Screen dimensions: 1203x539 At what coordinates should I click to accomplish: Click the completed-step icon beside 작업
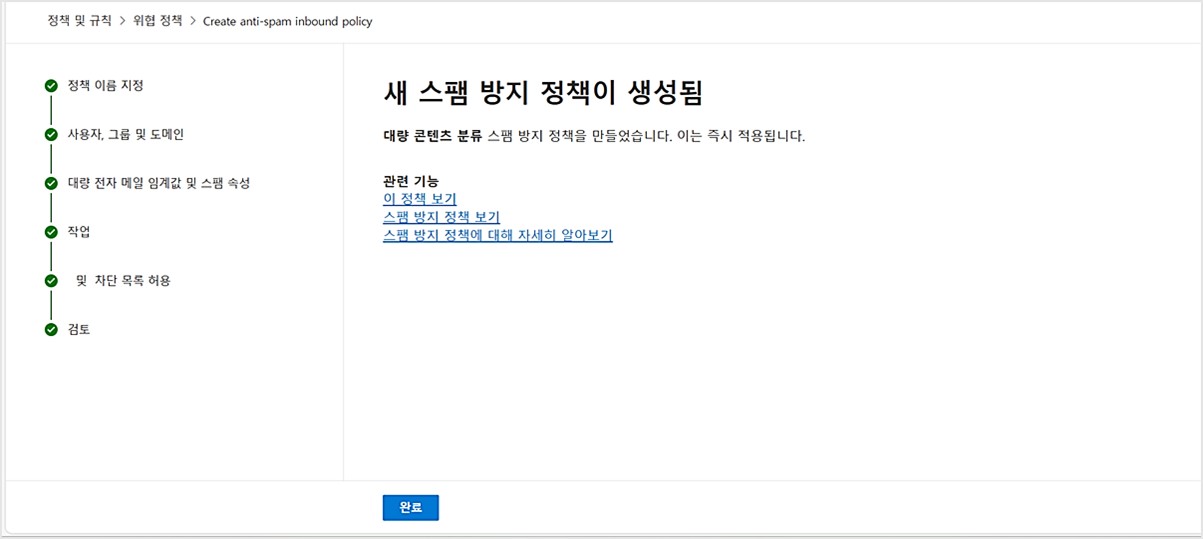51,232
